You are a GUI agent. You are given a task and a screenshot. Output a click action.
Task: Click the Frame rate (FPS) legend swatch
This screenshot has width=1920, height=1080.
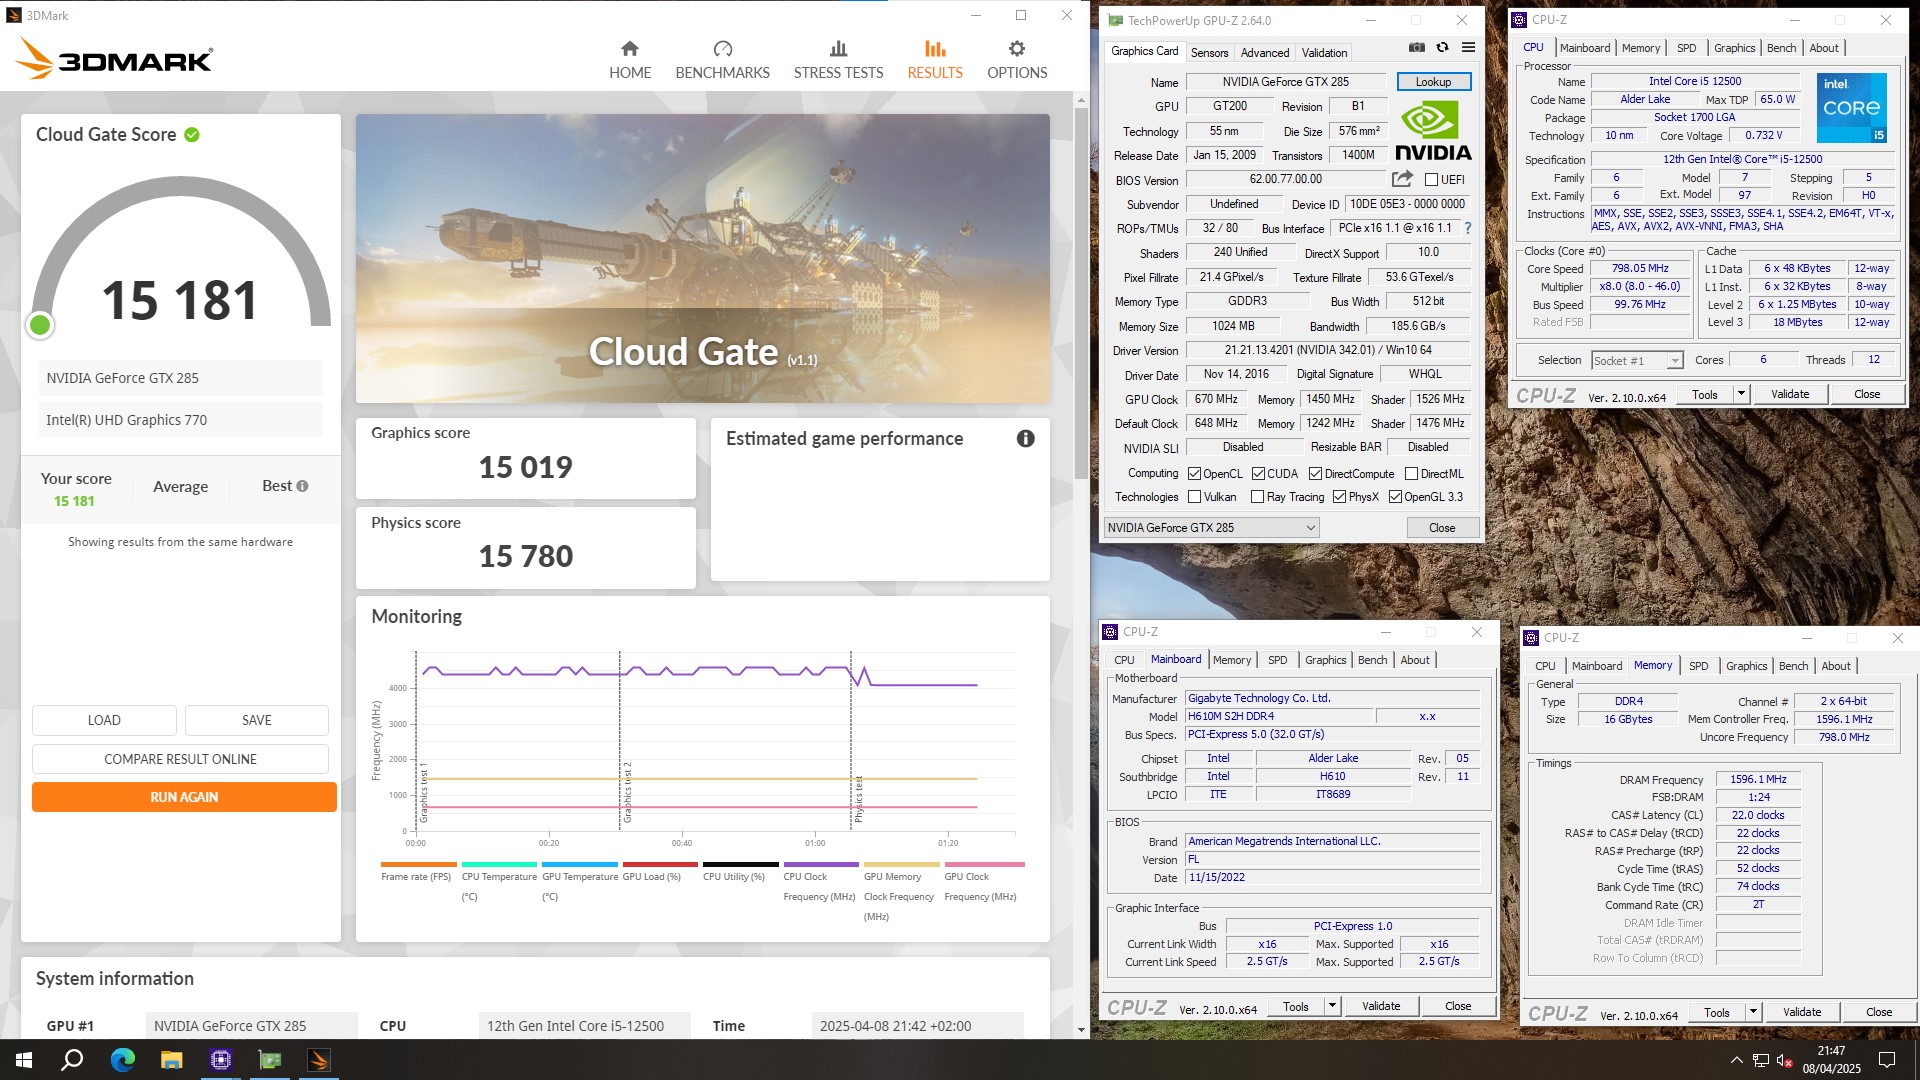pyautogui.click(x=418, y=864)
